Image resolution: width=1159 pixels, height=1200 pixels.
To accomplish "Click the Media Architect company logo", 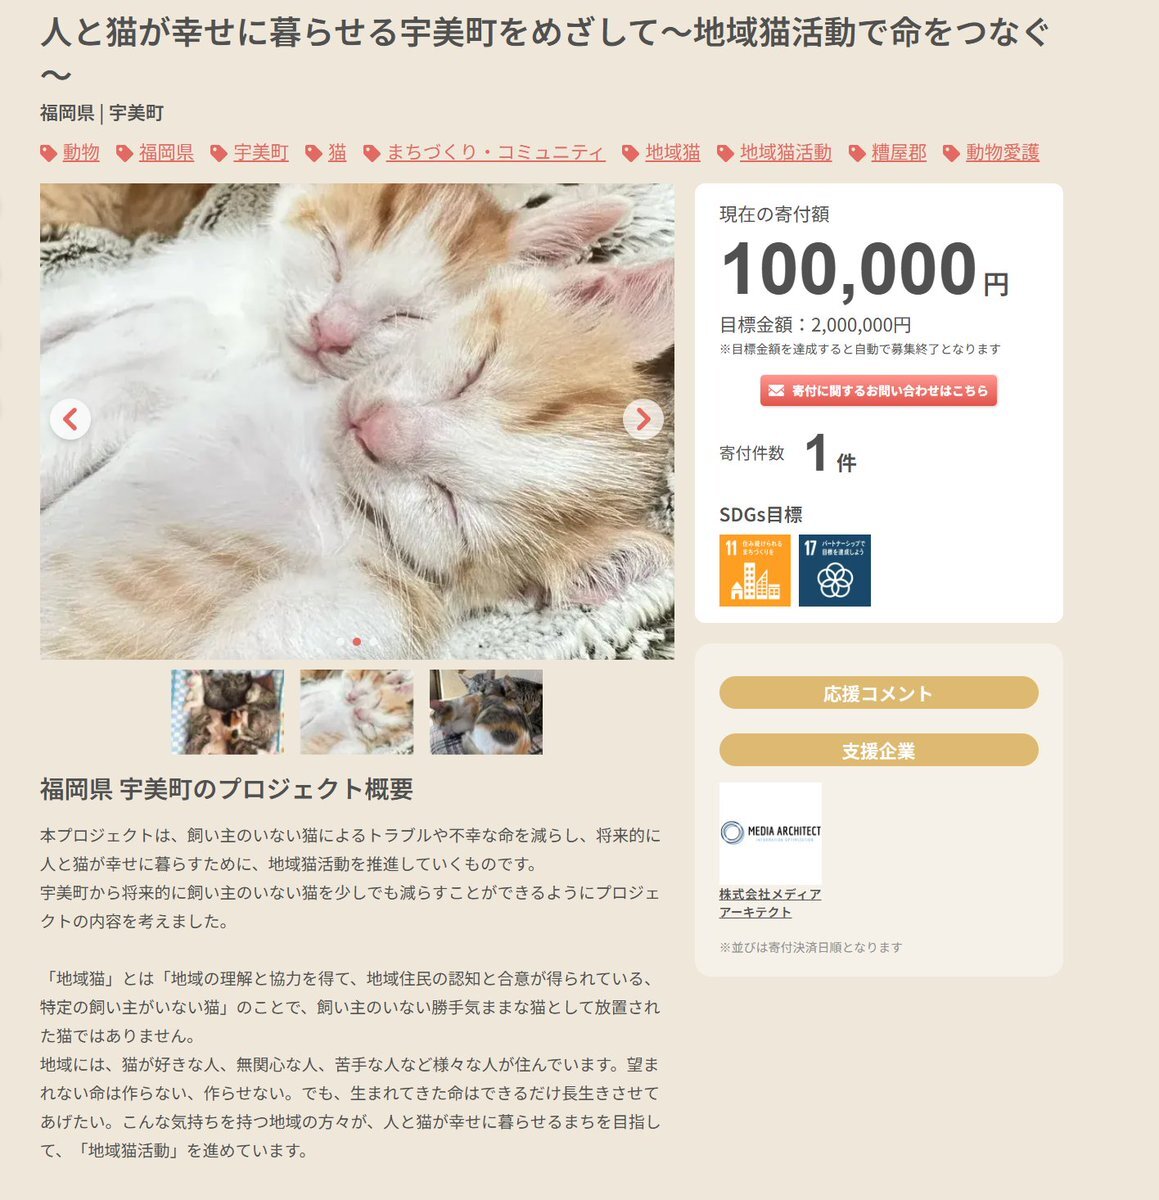I will coord(770,832).
